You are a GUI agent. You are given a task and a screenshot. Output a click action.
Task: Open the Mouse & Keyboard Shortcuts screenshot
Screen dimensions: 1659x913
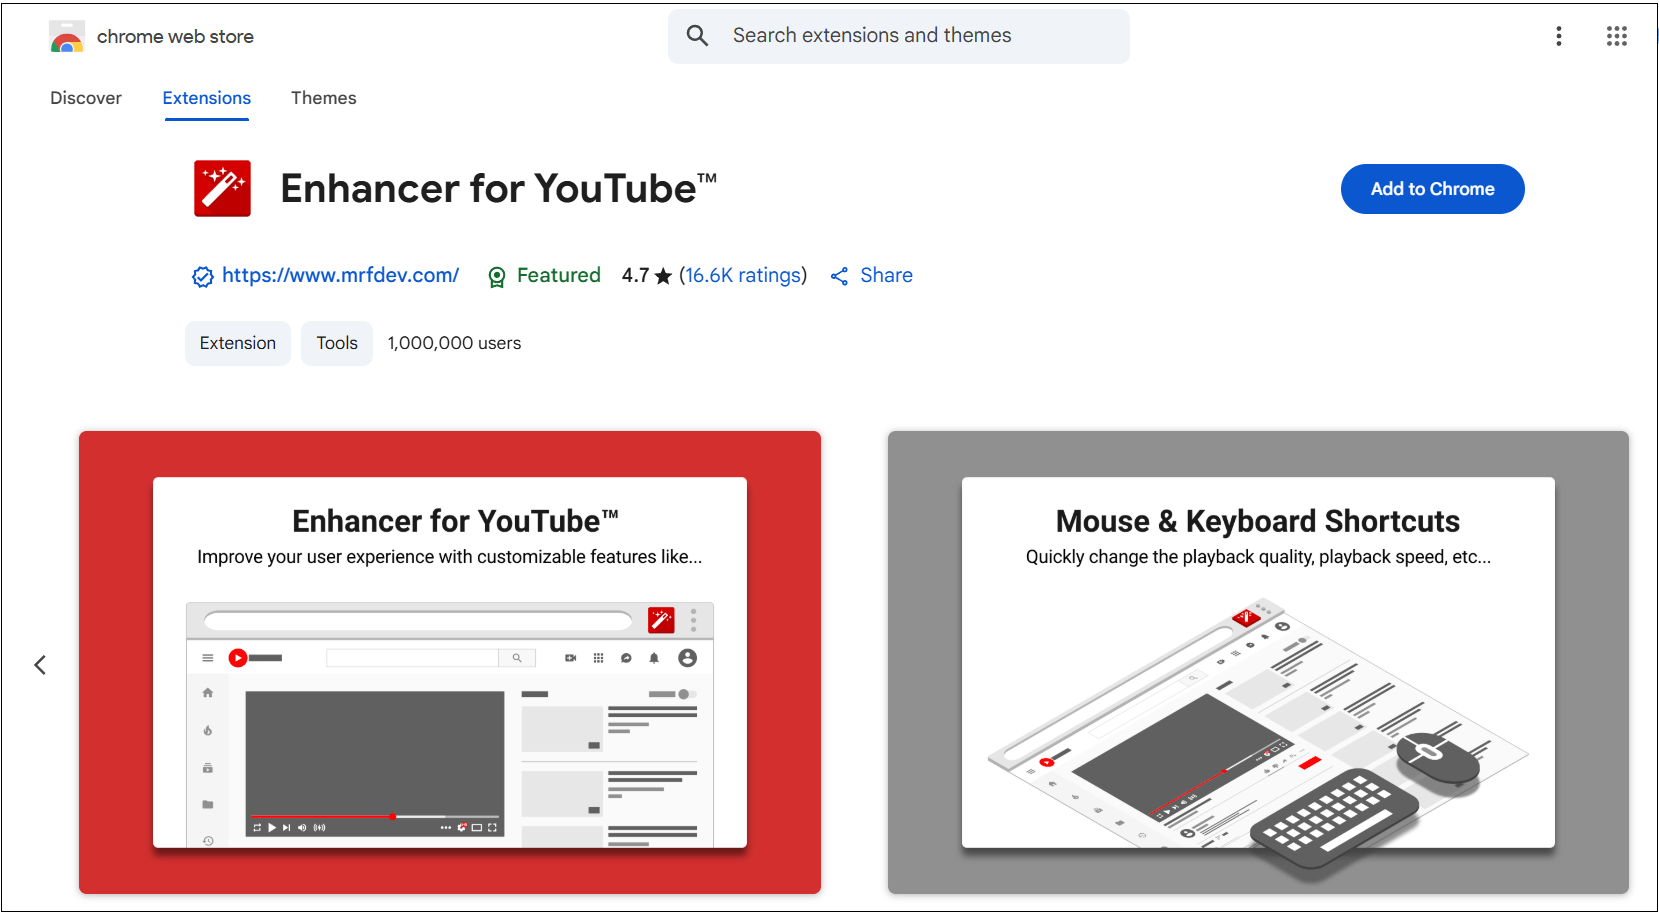(1258, 662)
